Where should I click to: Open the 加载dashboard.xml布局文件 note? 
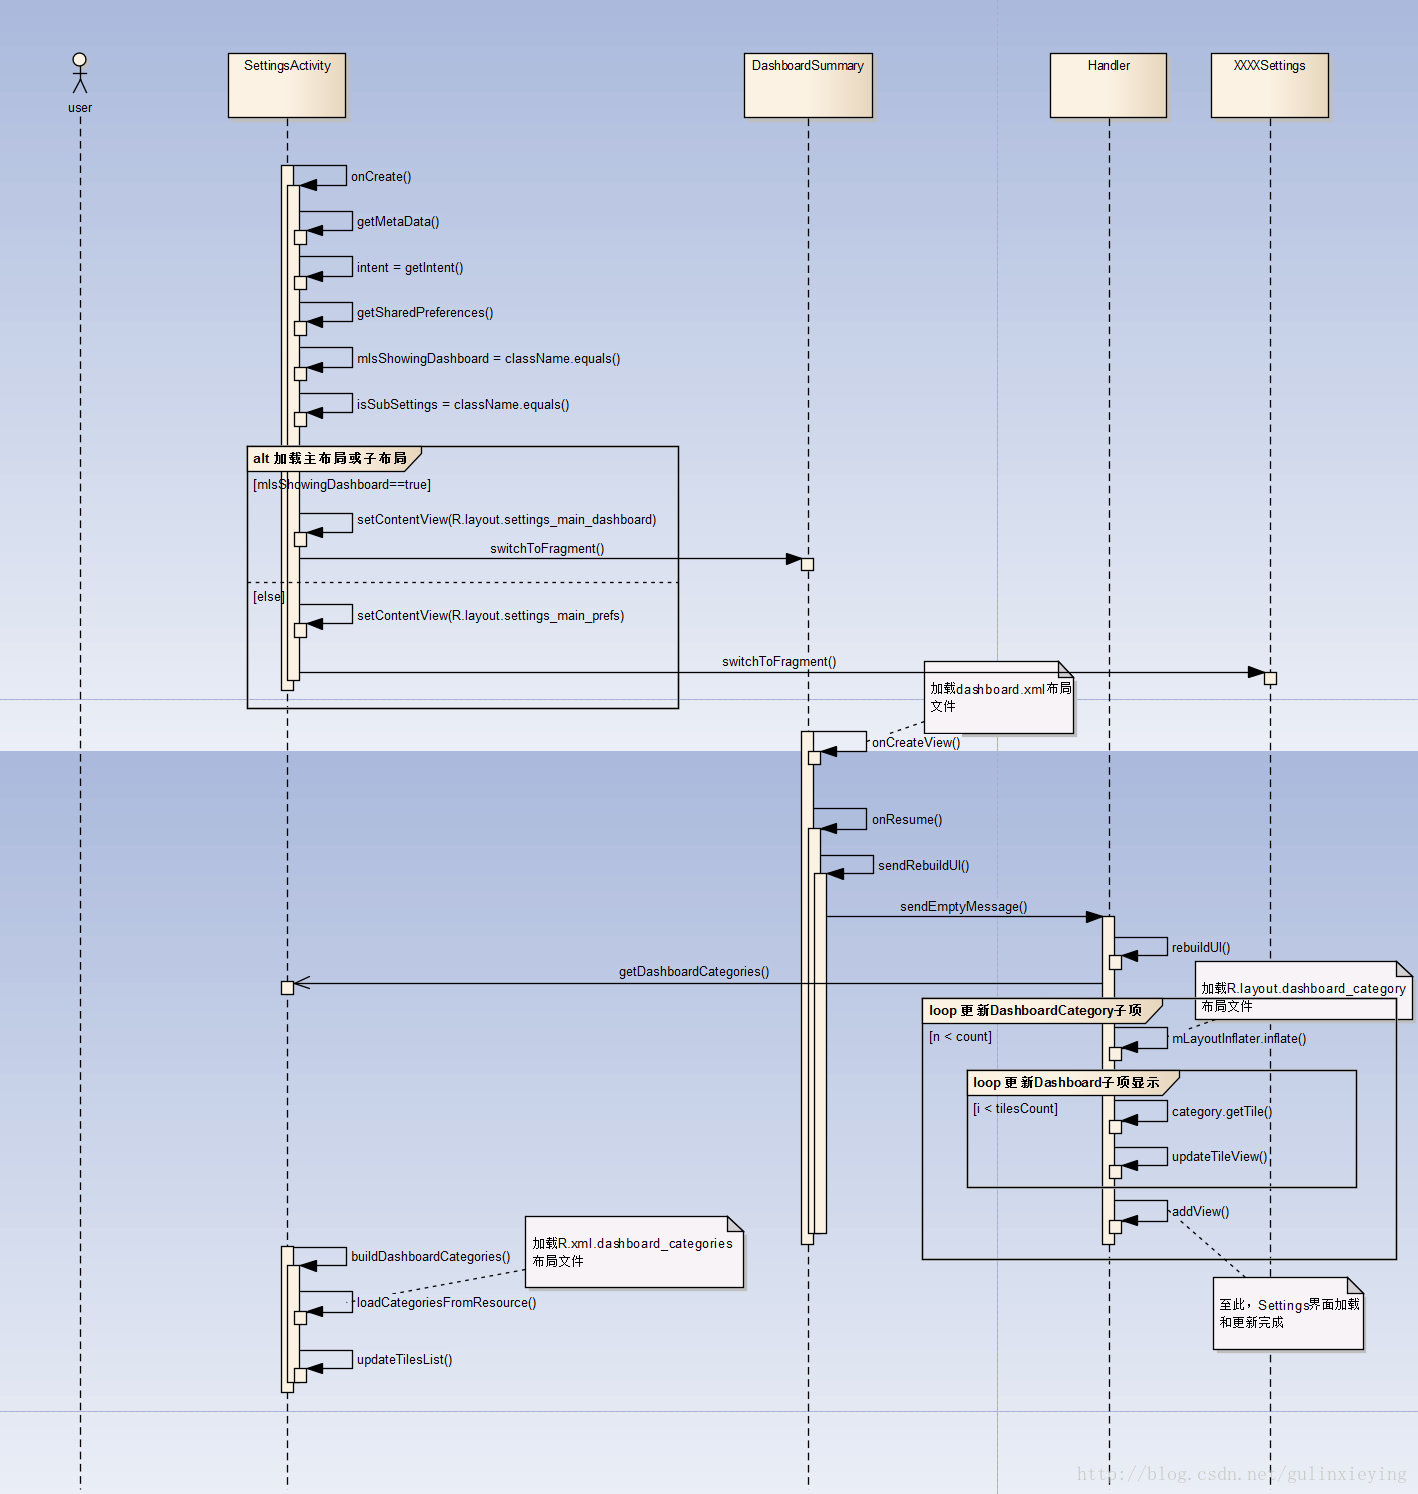coord(999,697)
